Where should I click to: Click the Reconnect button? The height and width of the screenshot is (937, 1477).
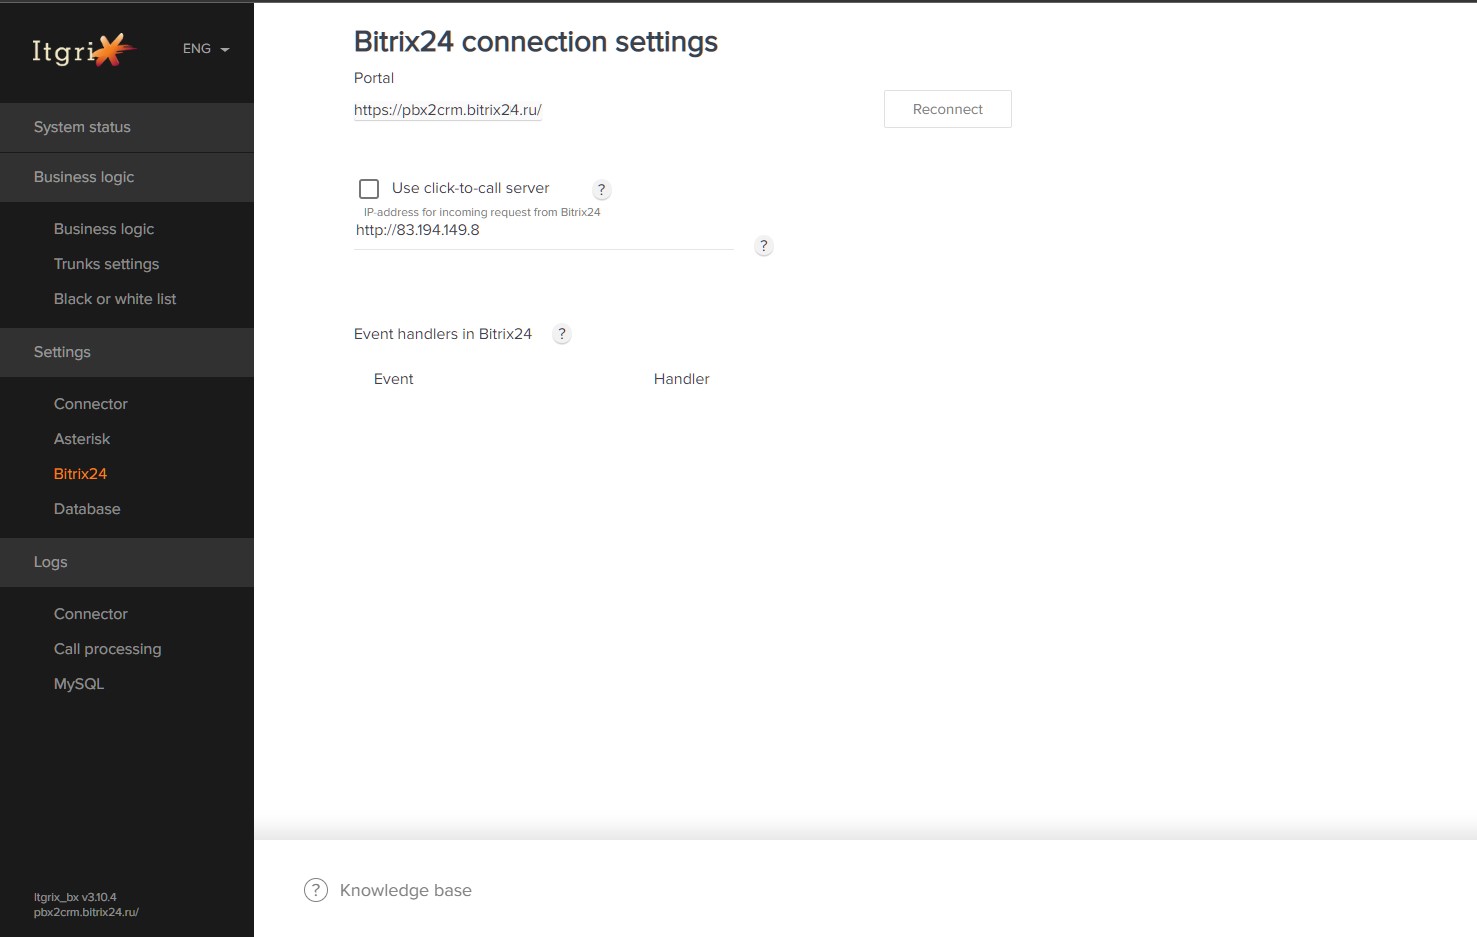[948, 109]
